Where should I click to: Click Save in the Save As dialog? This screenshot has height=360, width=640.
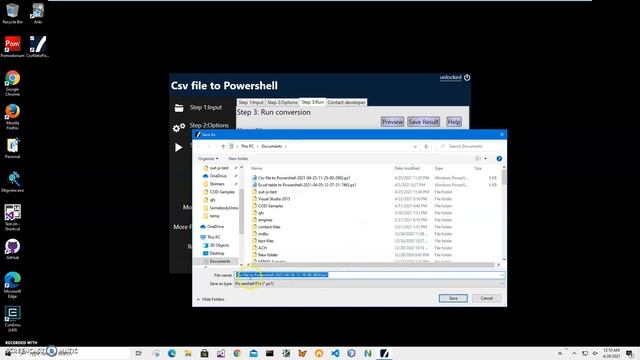pyautogui.click(x=453, y=298)
